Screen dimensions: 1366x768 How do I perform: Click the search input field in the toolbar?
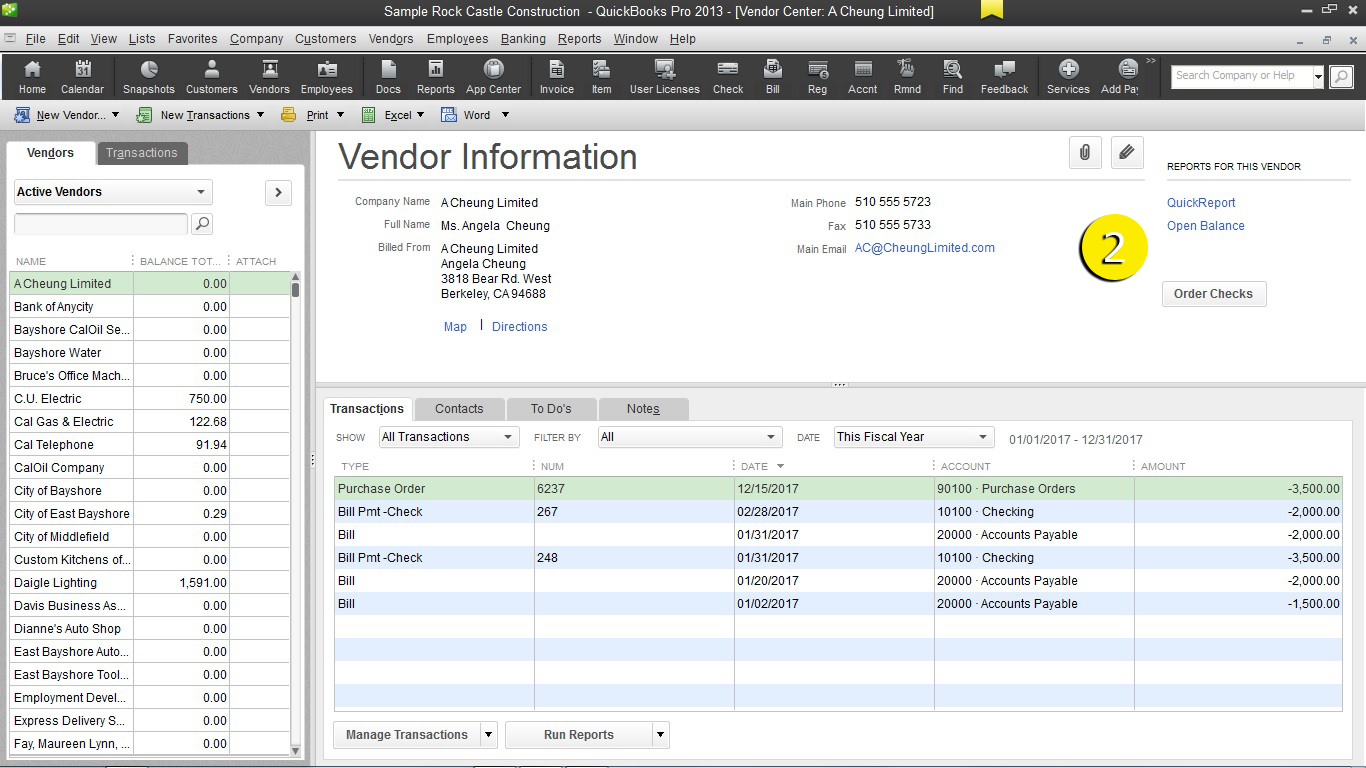click(x=1240, y=75)
